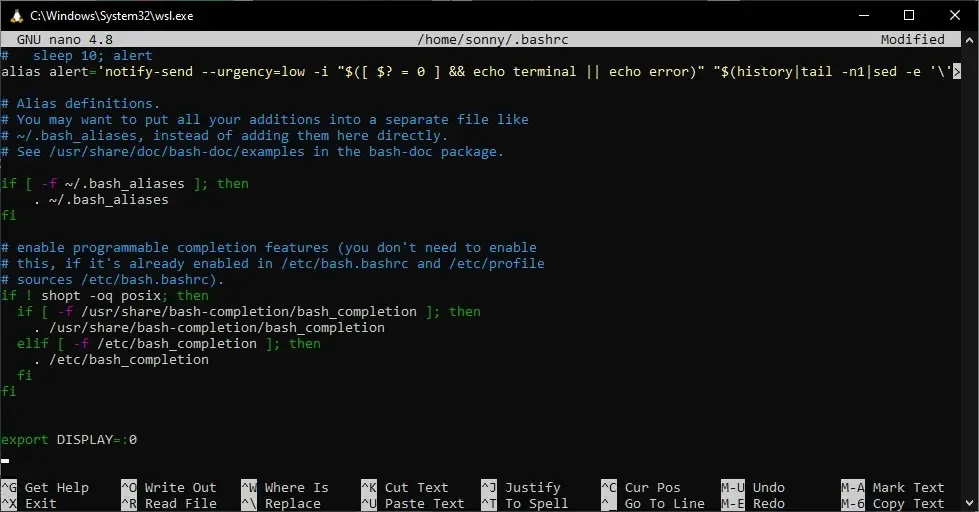Select the ^O Write Out shortcut
Screen dimensions: 979x512
[x=168, y=488]
